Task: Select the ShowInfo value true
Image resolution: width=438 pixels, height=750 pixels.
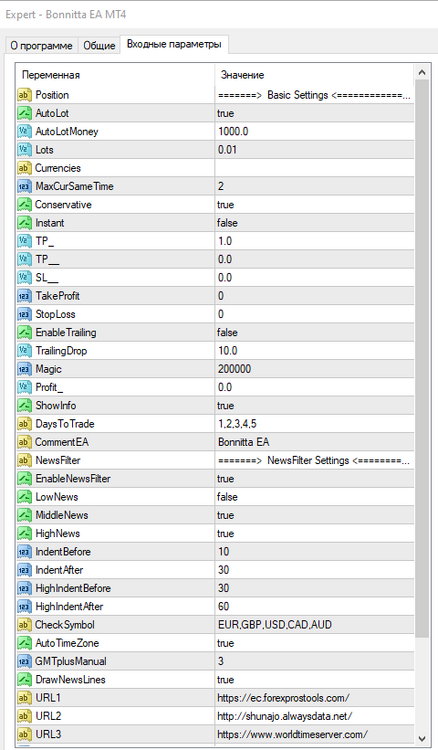Action: 226,406
